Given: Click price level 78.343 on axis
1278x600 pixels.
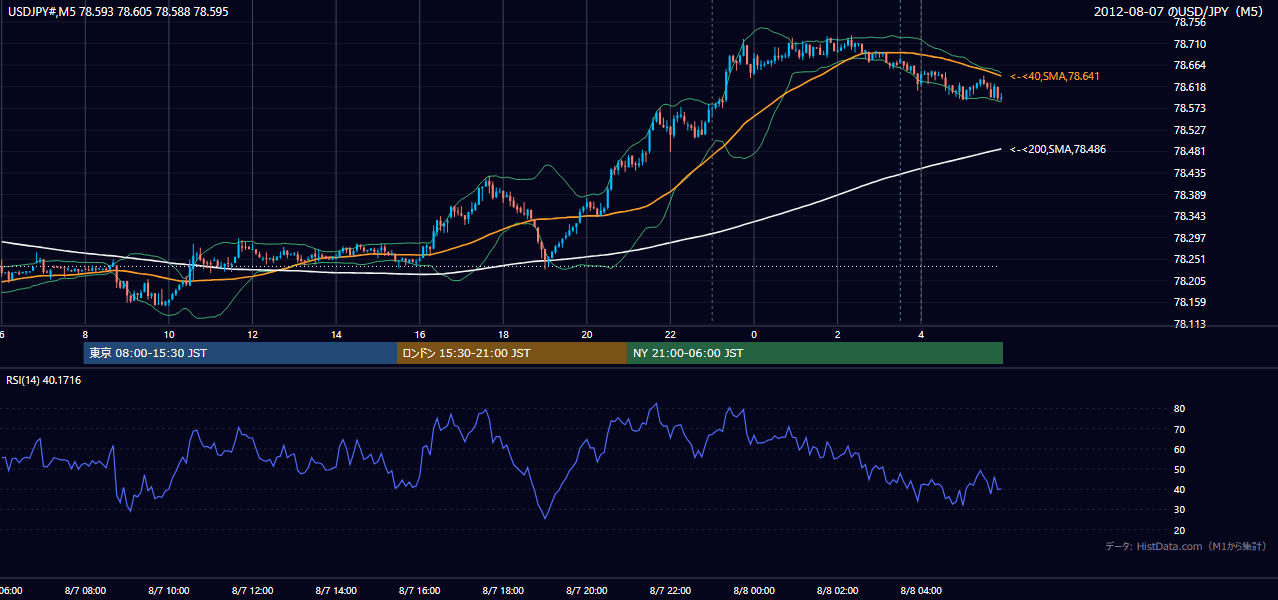Looking at the screenshot, I should click(1189, 216).
